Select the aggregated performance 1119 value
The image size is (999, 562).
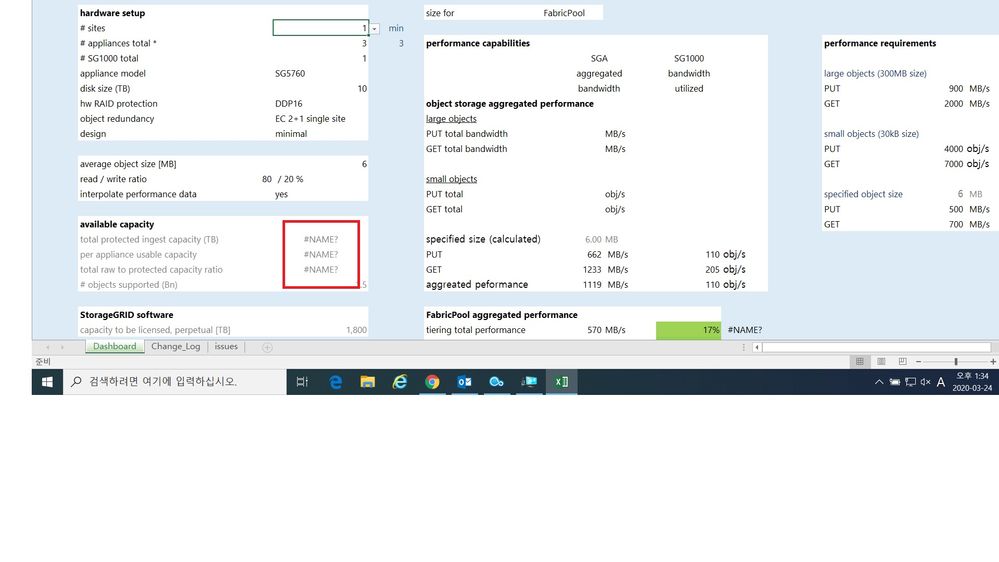pos(592,285)
